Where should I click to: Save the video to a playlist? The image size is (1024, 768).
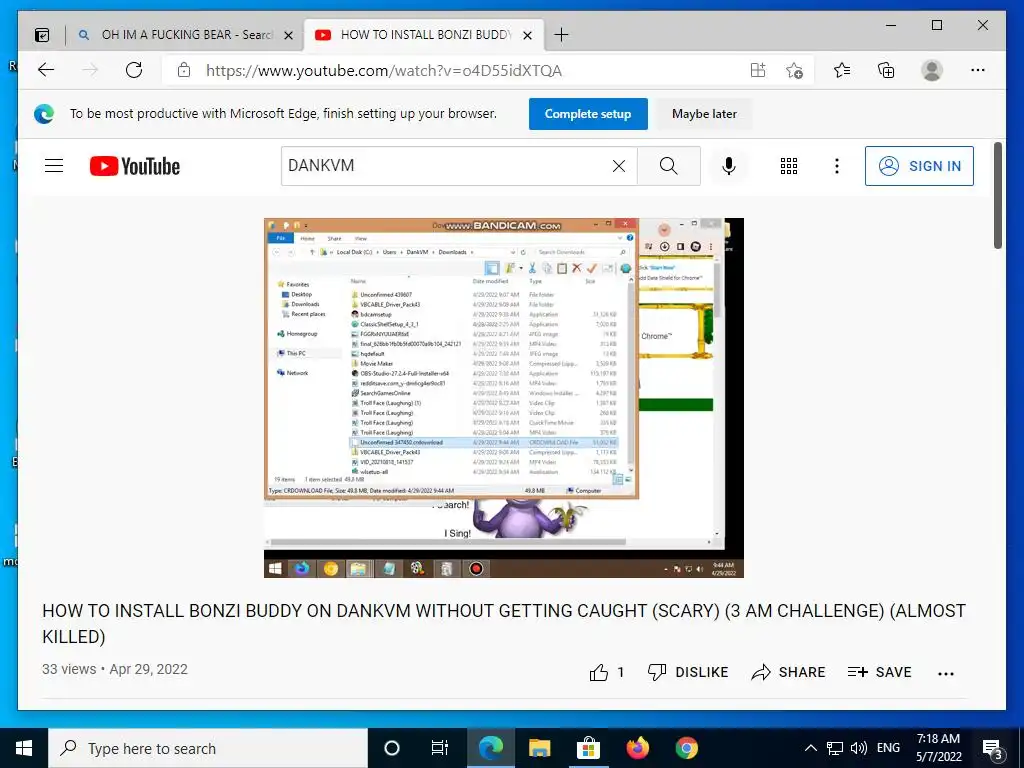click(879, 672)
